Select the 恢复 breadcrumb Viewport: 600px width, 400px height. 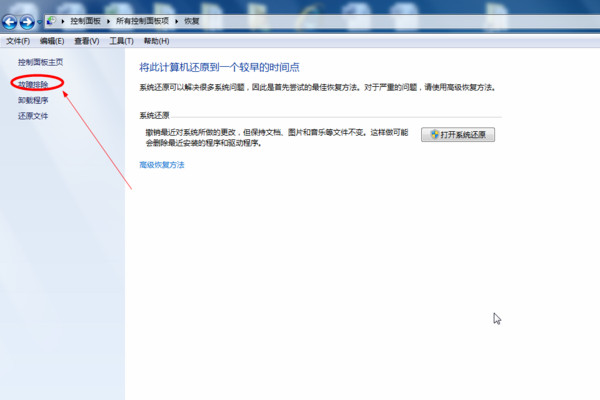point(192,21)
